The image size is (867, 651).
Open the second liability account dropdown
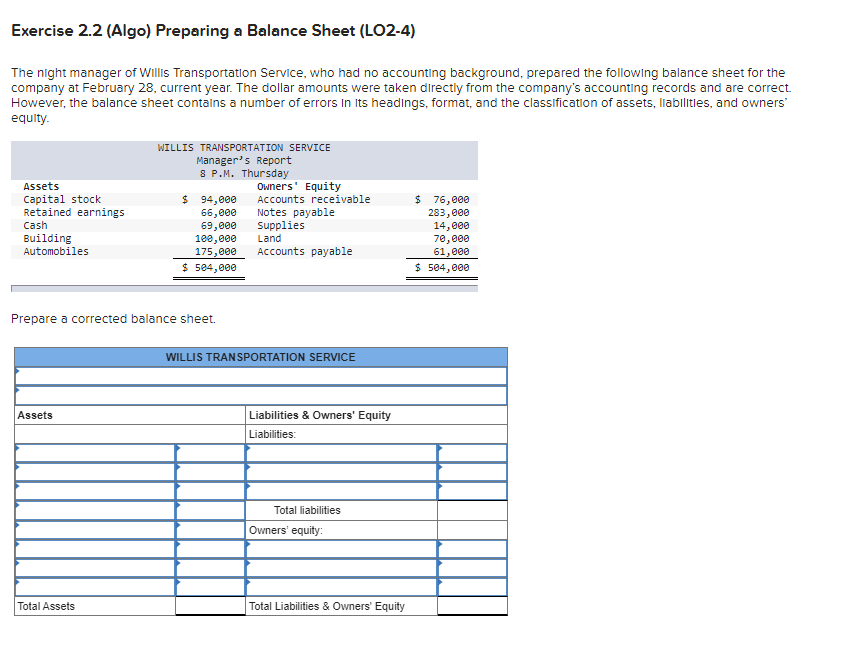340,473
